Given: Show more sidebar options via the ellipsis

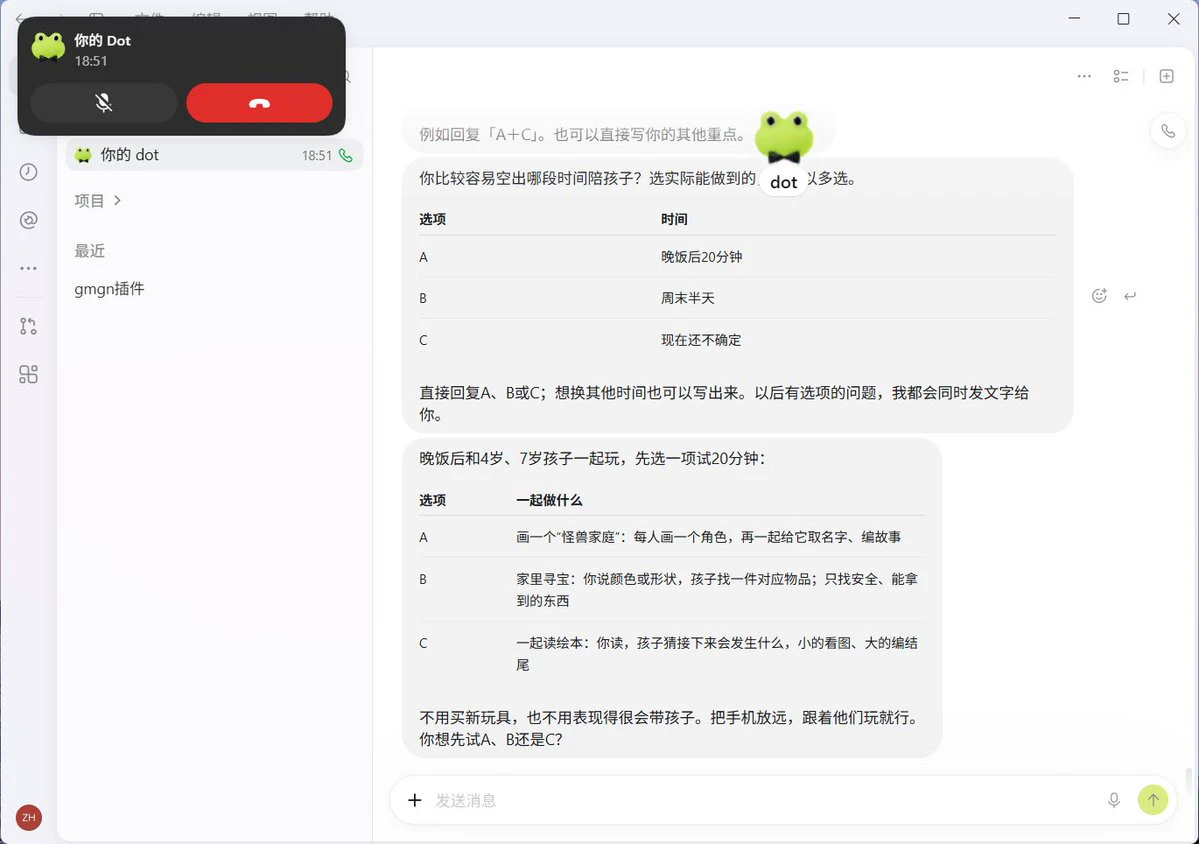Looking at the screenshot, I should (x=28, y=268).
